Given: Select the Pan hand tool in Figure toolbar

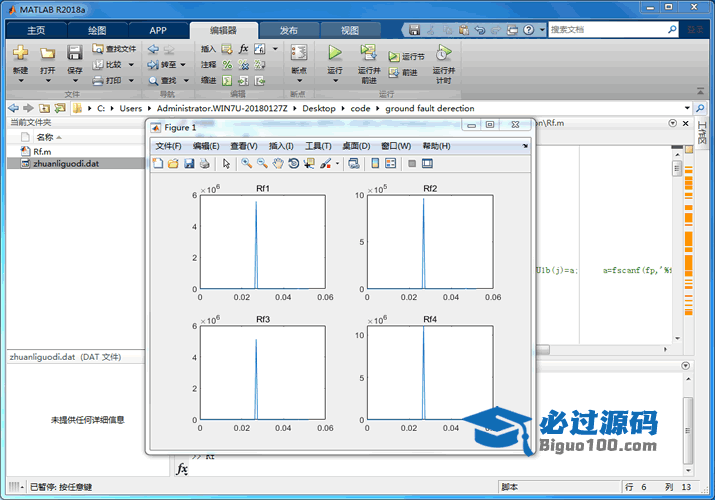Looking at the screenshot, I should (278, 163).
